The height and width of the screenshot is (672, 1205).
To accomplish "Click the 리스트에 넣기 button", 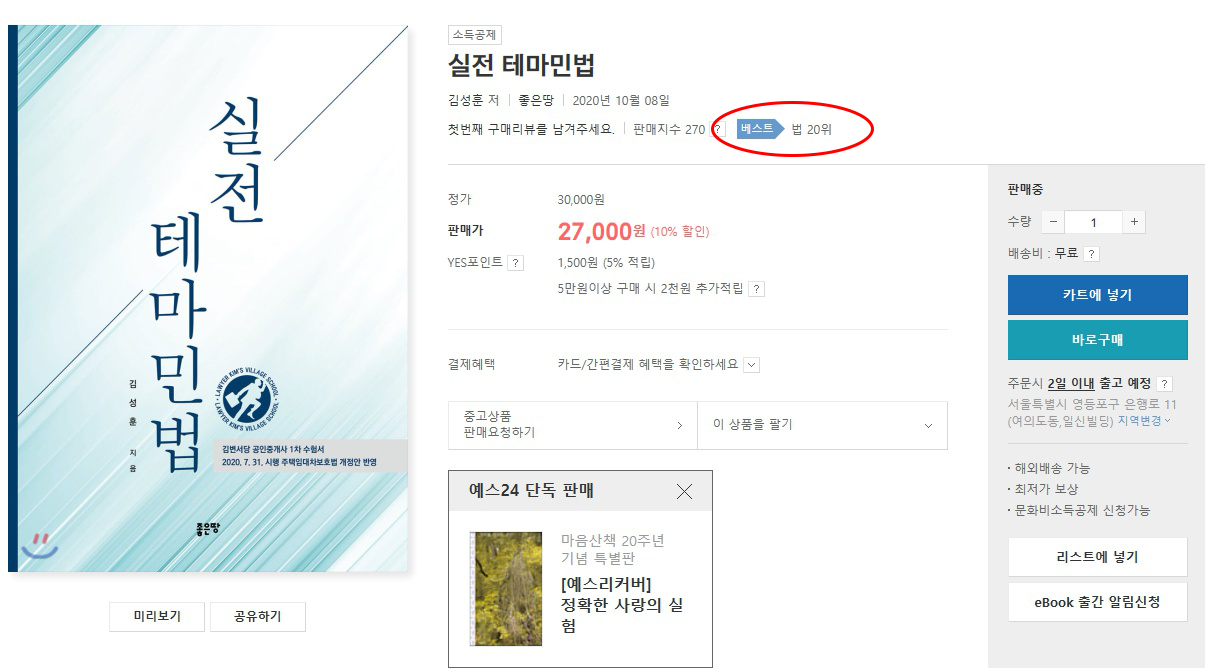I will click(x=1097, y=557).
